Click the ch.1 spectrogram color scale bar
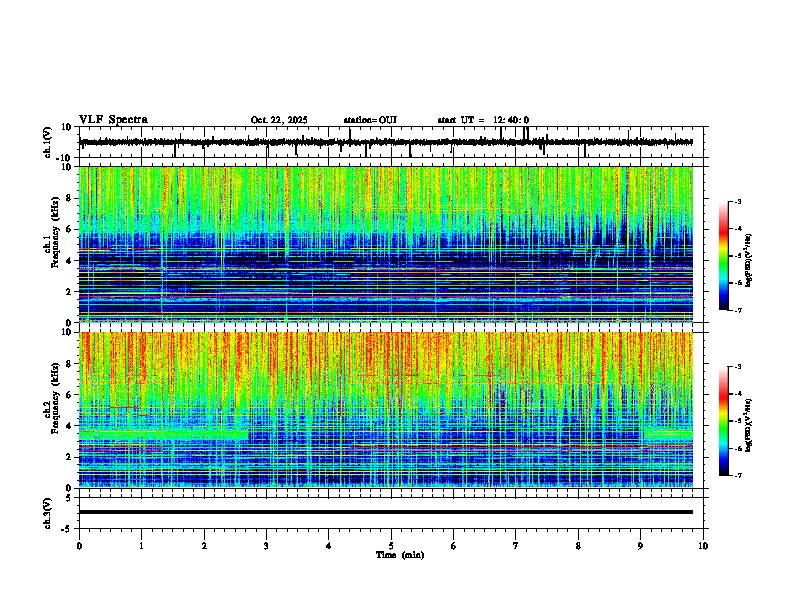The height and width of the screenshot is (612, 792). pyautogui.click(x=724, y=256)
